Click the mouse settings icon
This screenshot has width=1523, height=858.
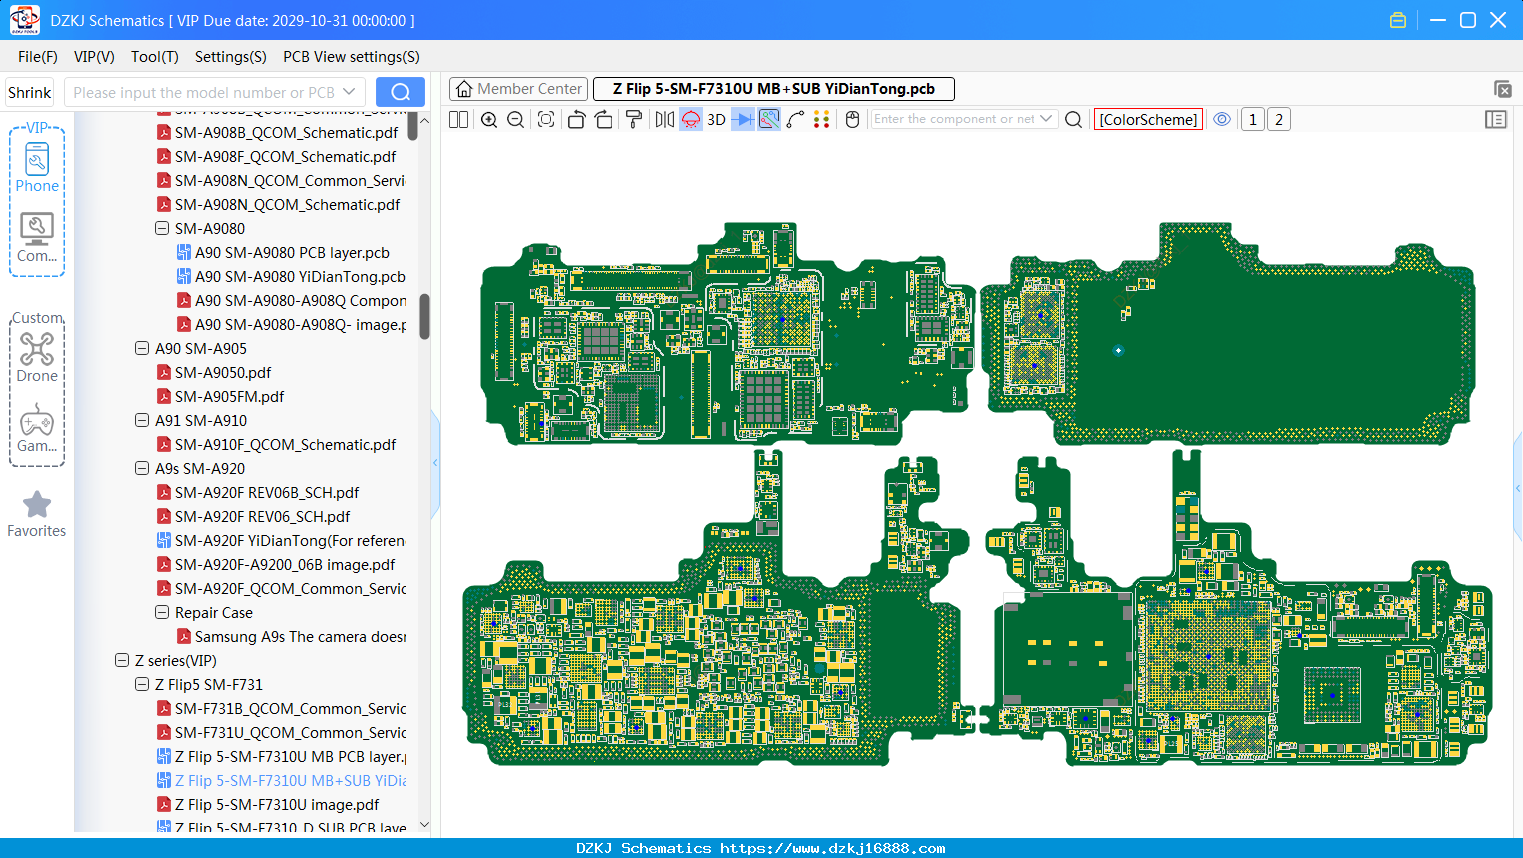(x=853, y=119)
